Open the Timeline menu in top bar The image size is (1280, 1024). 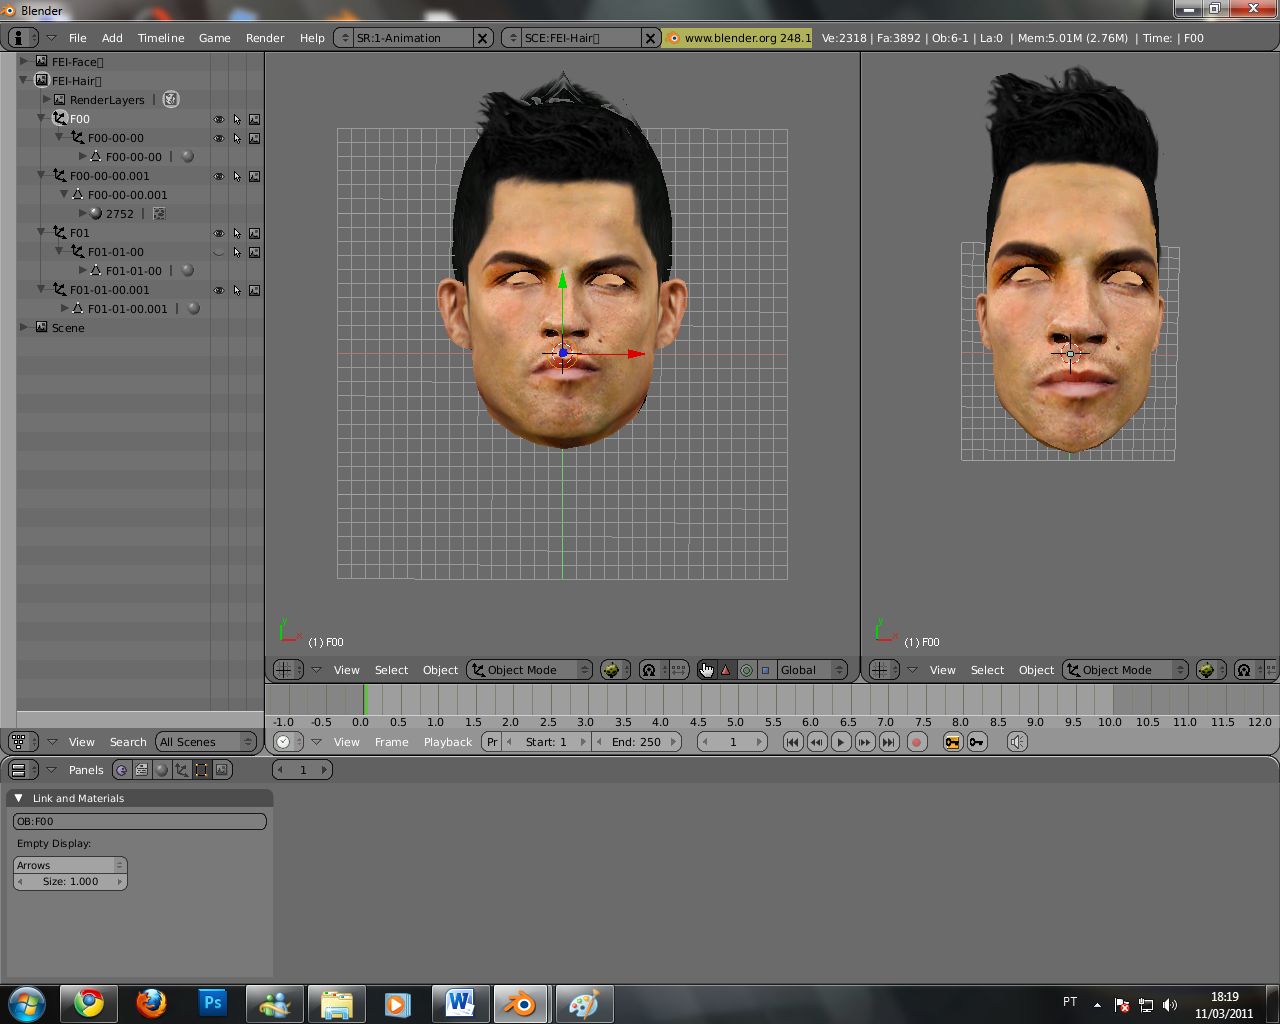[x=161, y=38]
